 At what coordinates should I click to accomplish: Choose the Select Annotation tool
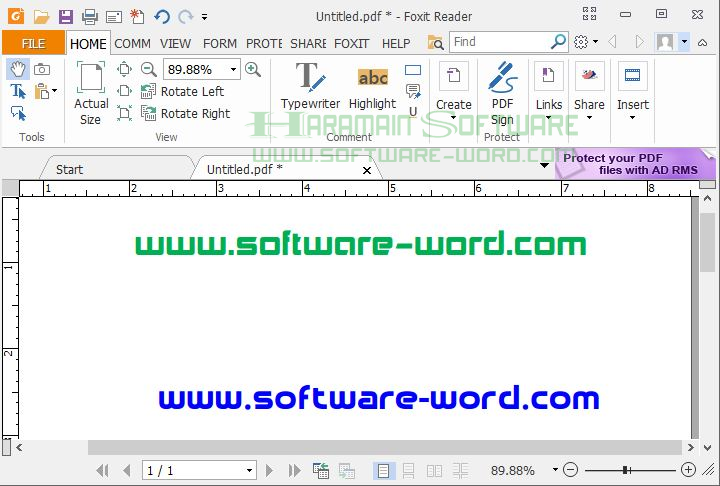click(x=18, y=113)
